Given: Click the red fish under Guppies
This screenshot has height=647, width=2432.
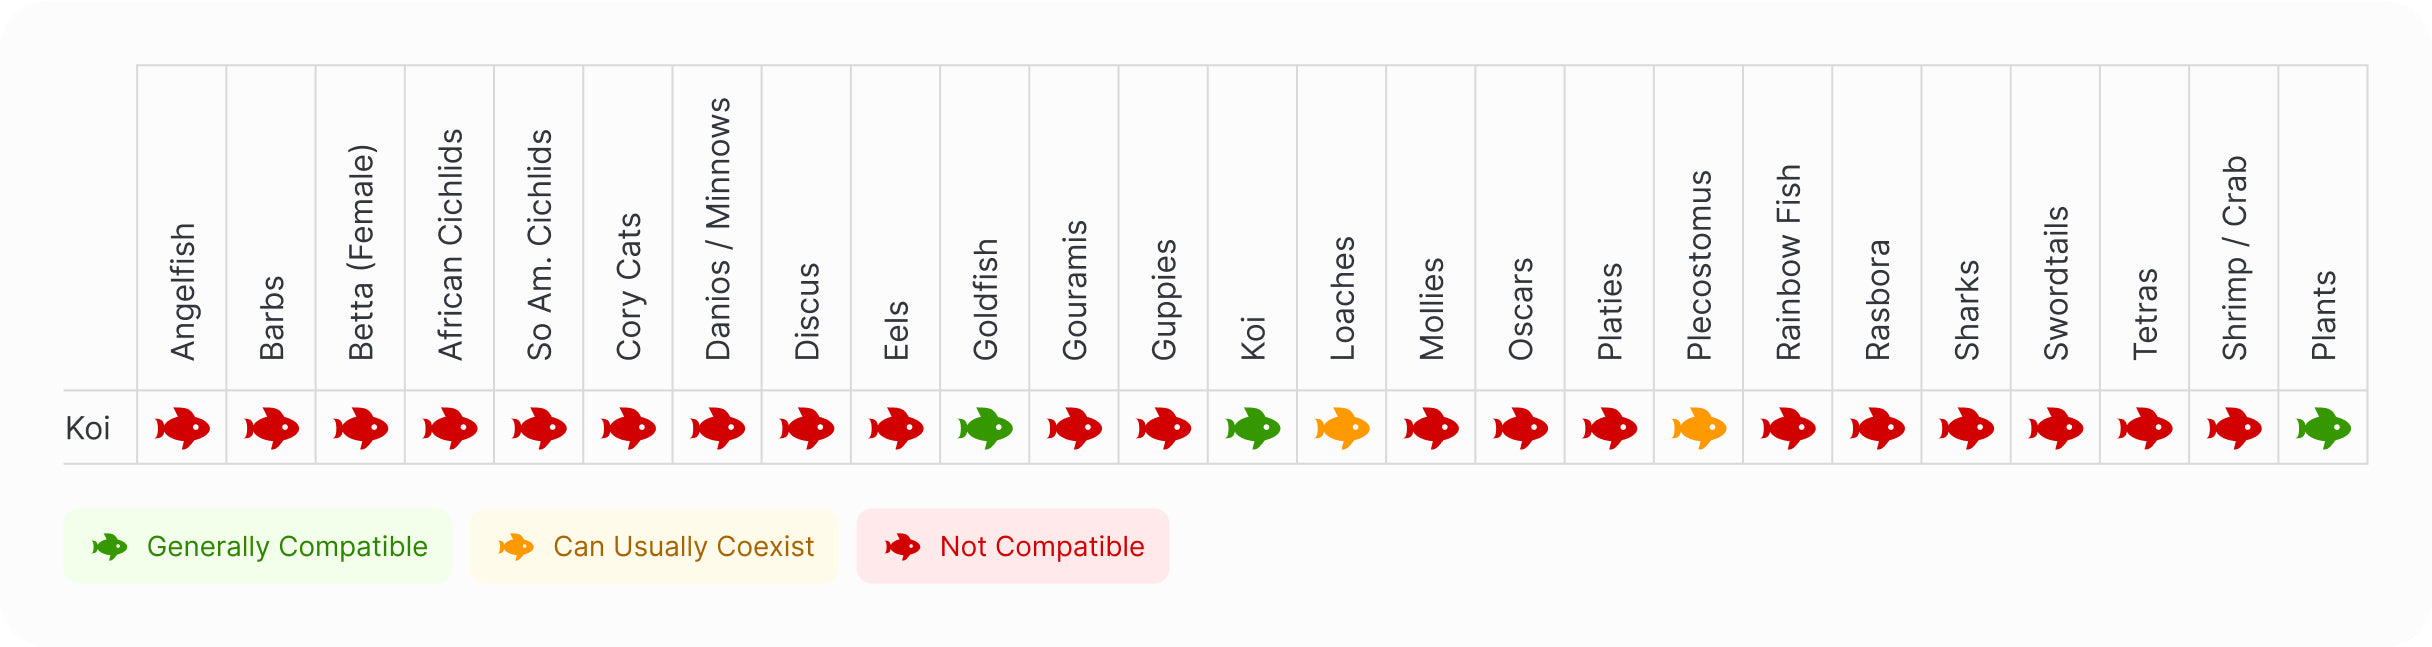Looking at the screenshot, I should coord(1164,428).
